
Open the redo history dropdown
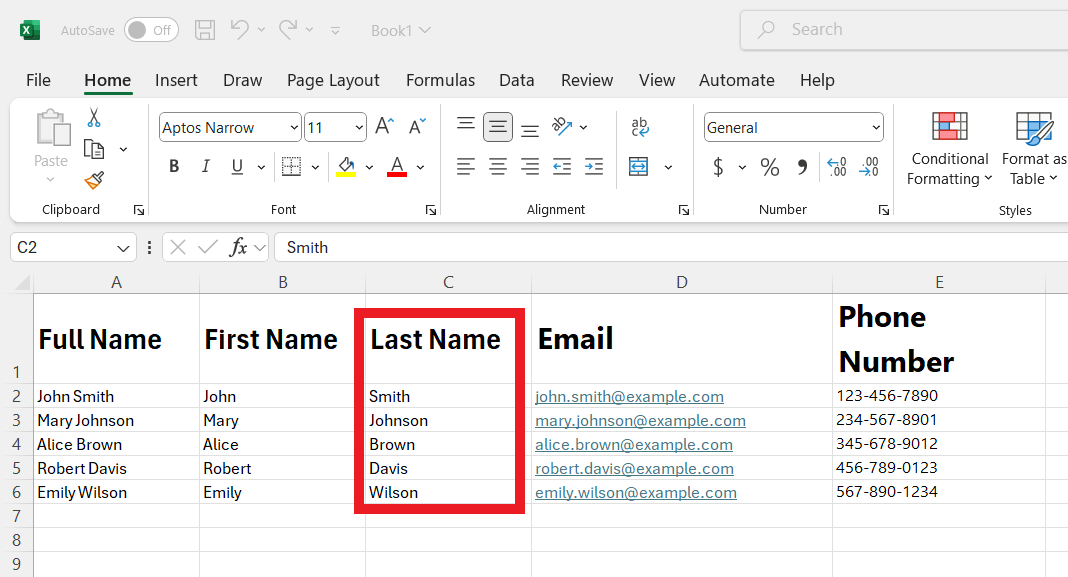pos(309,30)
